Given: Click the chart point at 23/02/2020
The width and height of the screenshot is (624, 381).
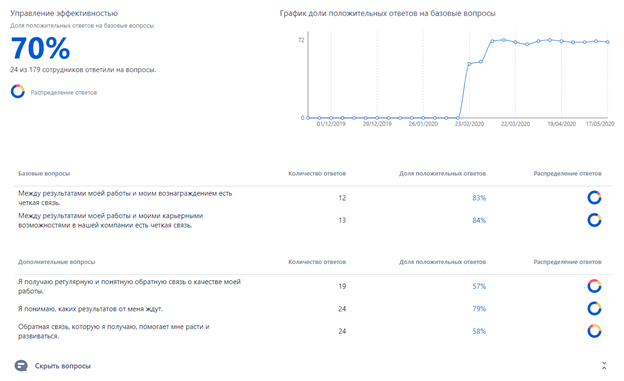Looking at the screenshot, I should (469, 64).
